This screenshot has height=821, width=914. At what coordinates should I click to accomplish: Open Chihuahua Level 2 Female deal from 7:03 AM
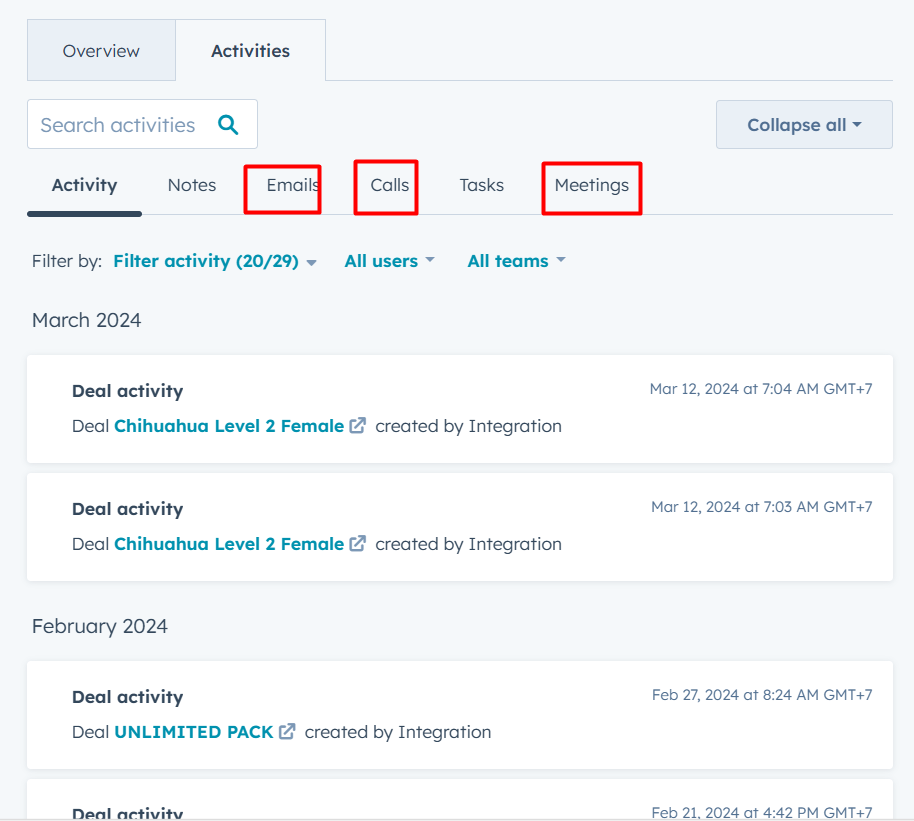tap(229, 544)
